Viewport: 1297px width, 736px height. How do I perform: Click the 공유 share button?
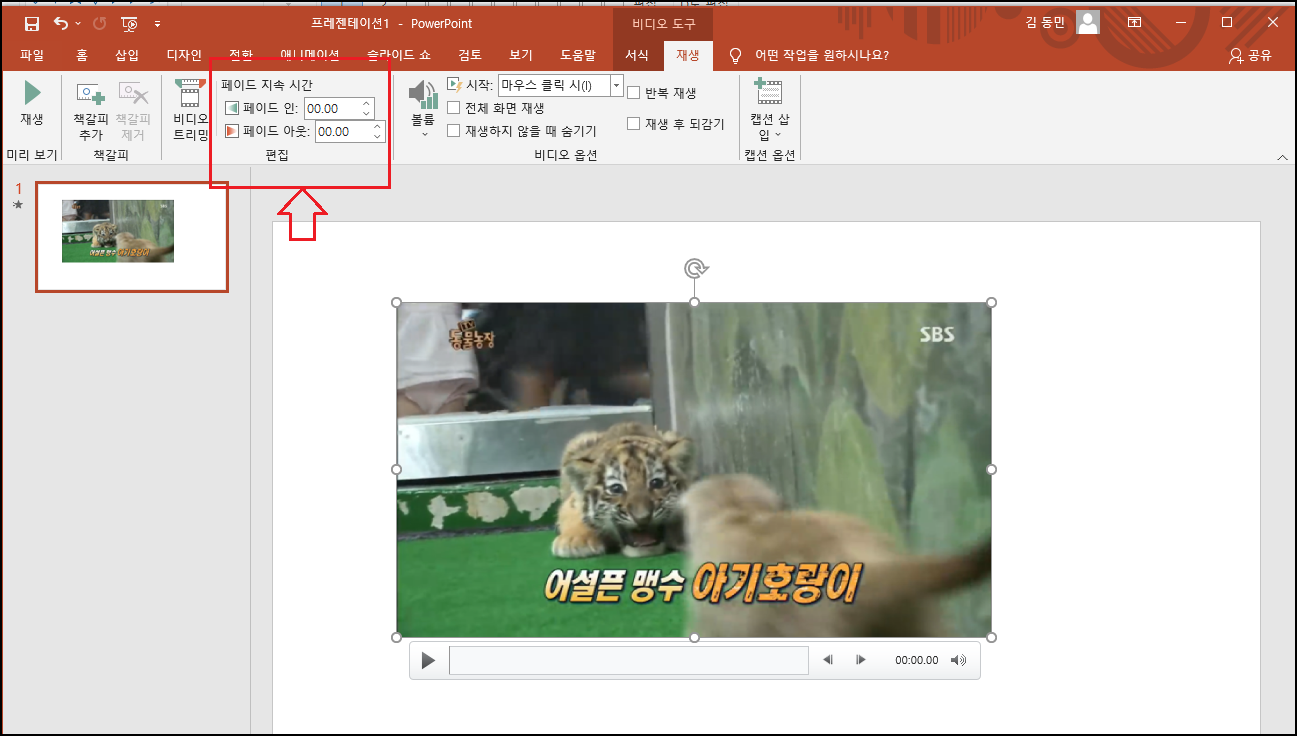tap(1251, 55)
